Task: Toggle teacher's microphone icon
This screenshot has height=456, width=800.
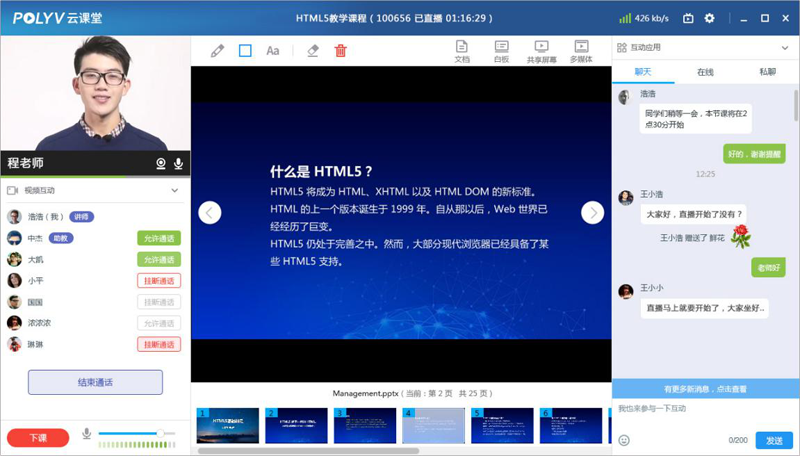Action: [179, 163]
